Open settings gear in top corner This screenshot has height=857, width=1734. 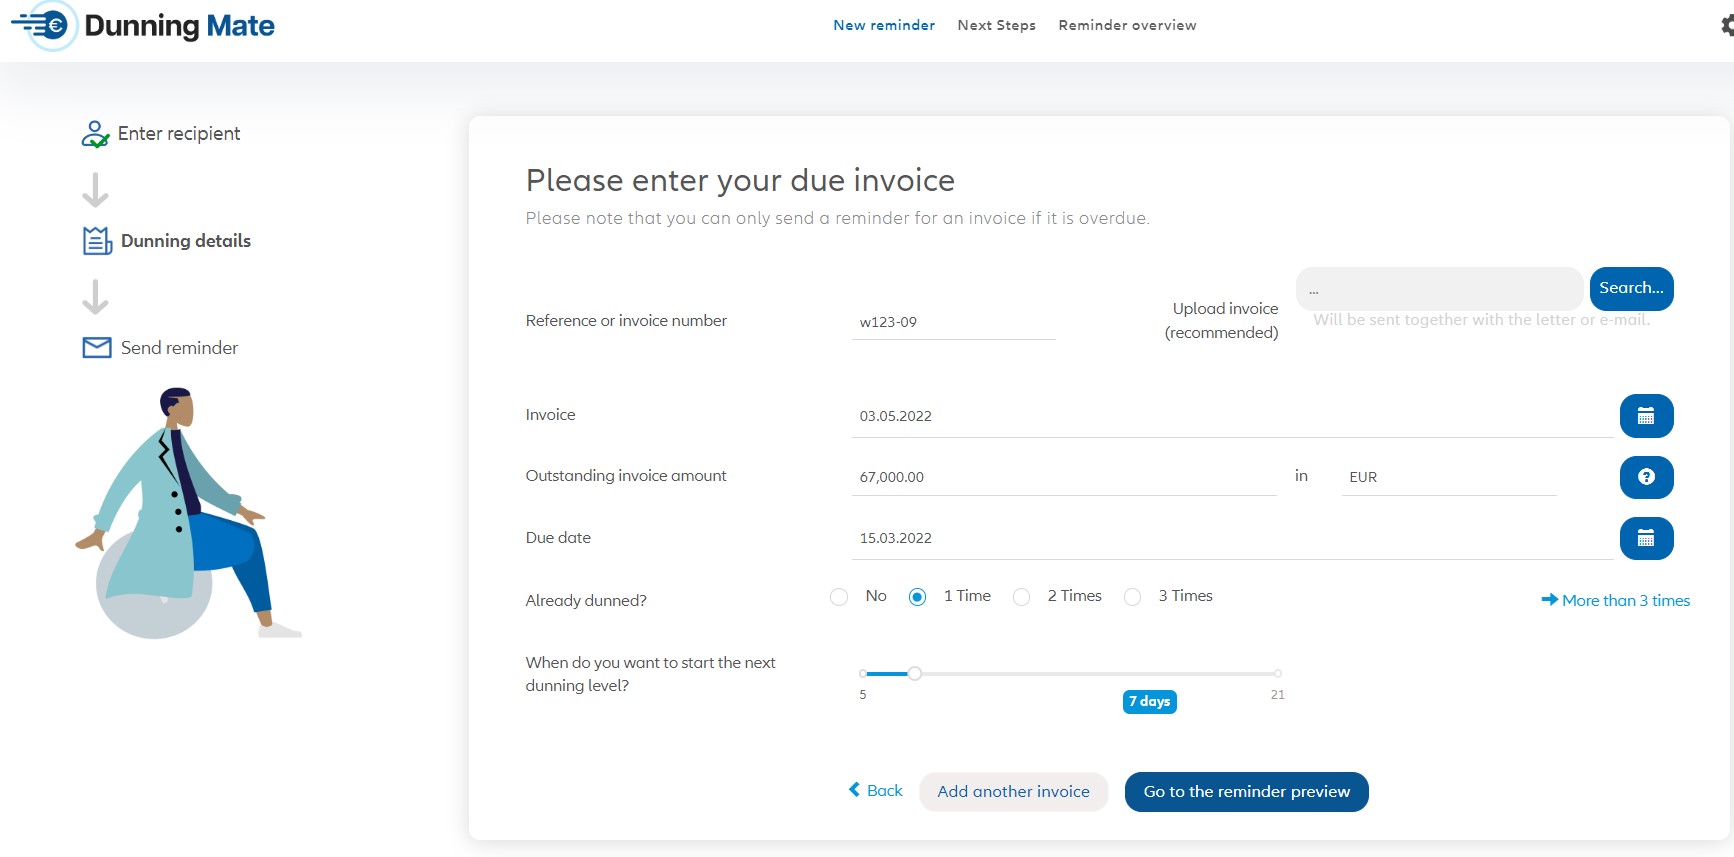pos(1727,25)
